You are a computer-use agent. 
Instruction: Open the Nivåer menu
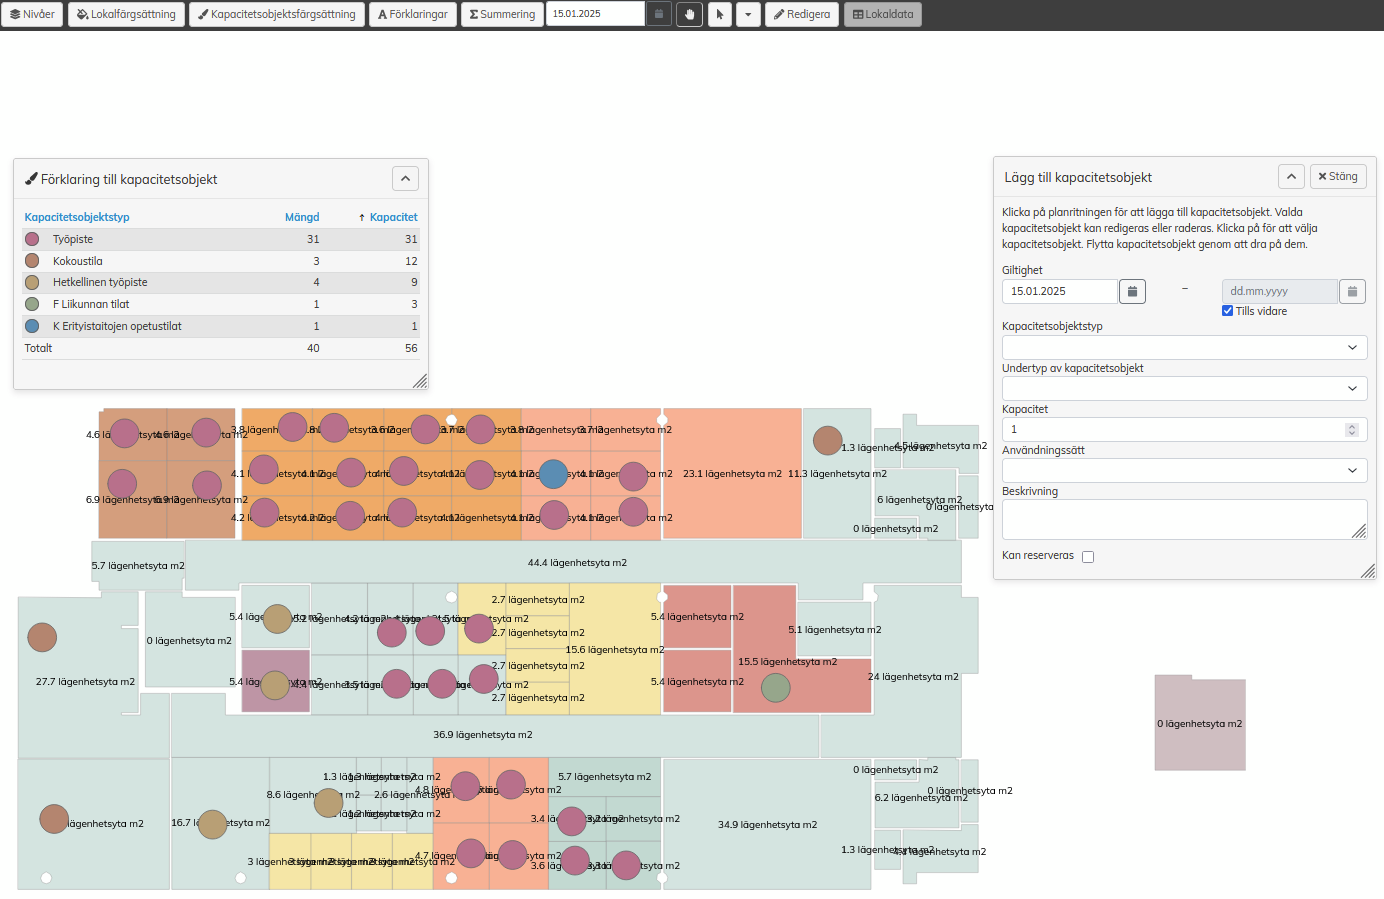[x=33, y=14]
